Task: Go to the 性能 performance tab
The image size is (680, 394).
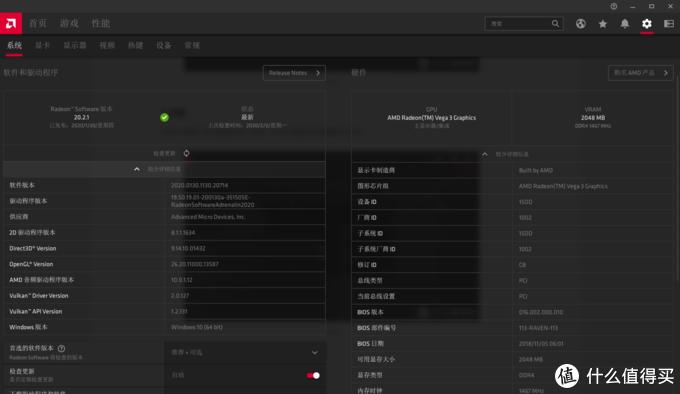Action: (101, 23)
